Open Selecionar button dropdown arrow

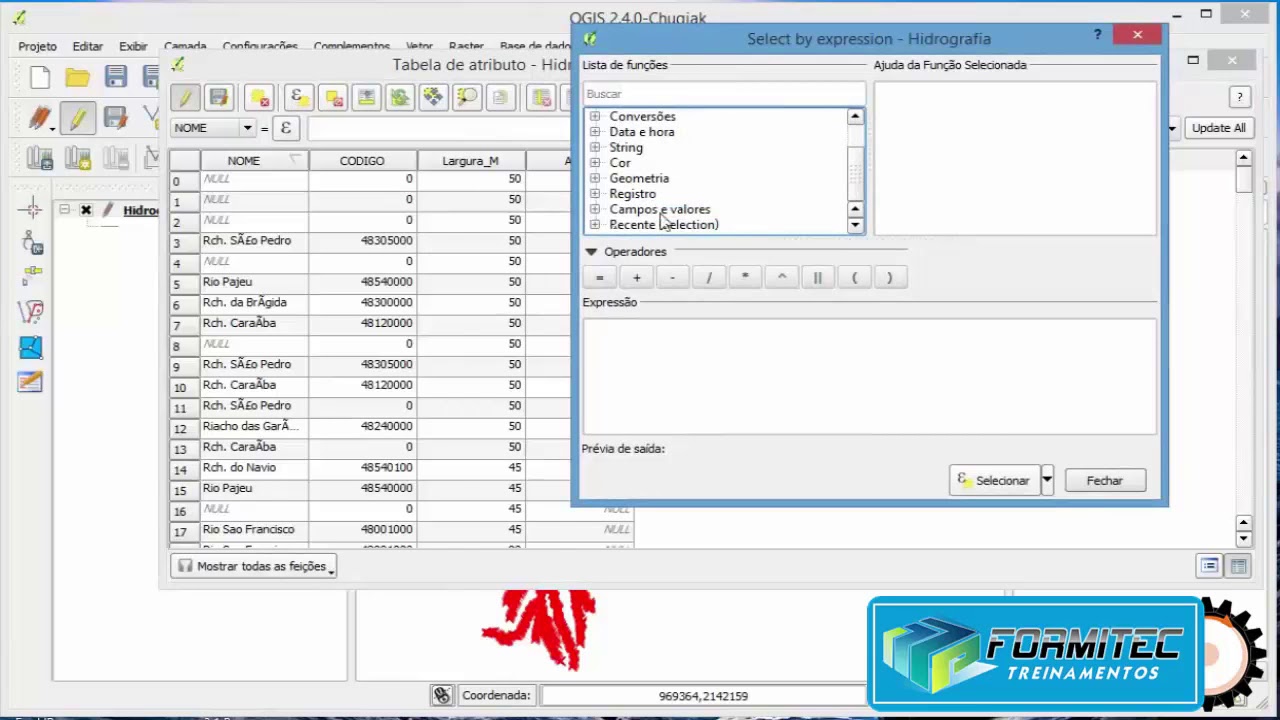click(x=1047, y=480)
